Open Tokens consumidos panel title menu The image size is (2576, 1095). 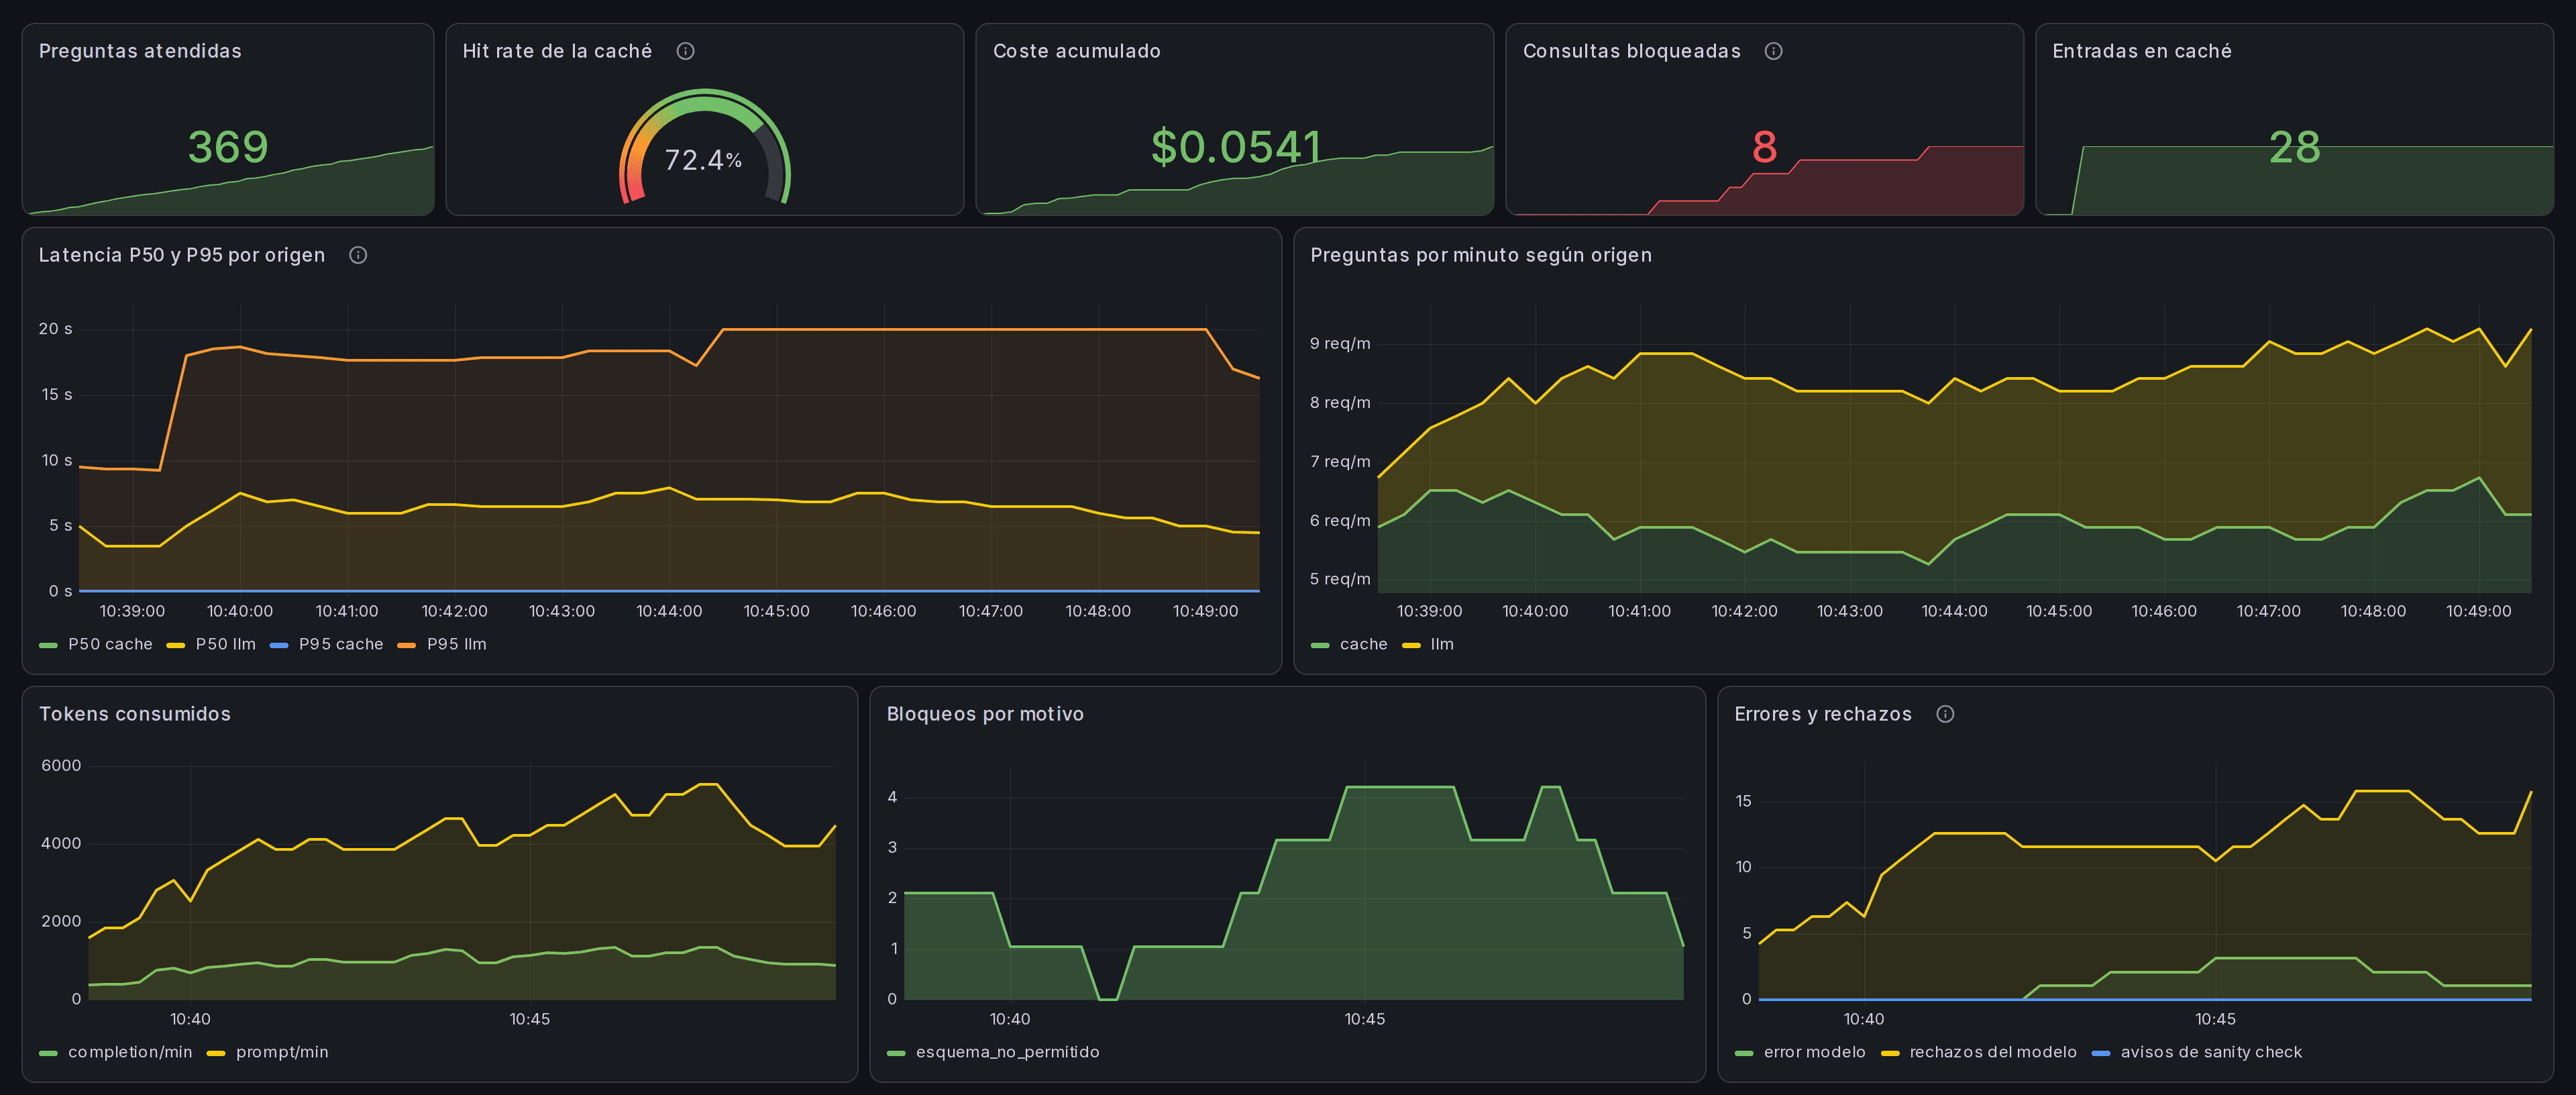(135, 714)
